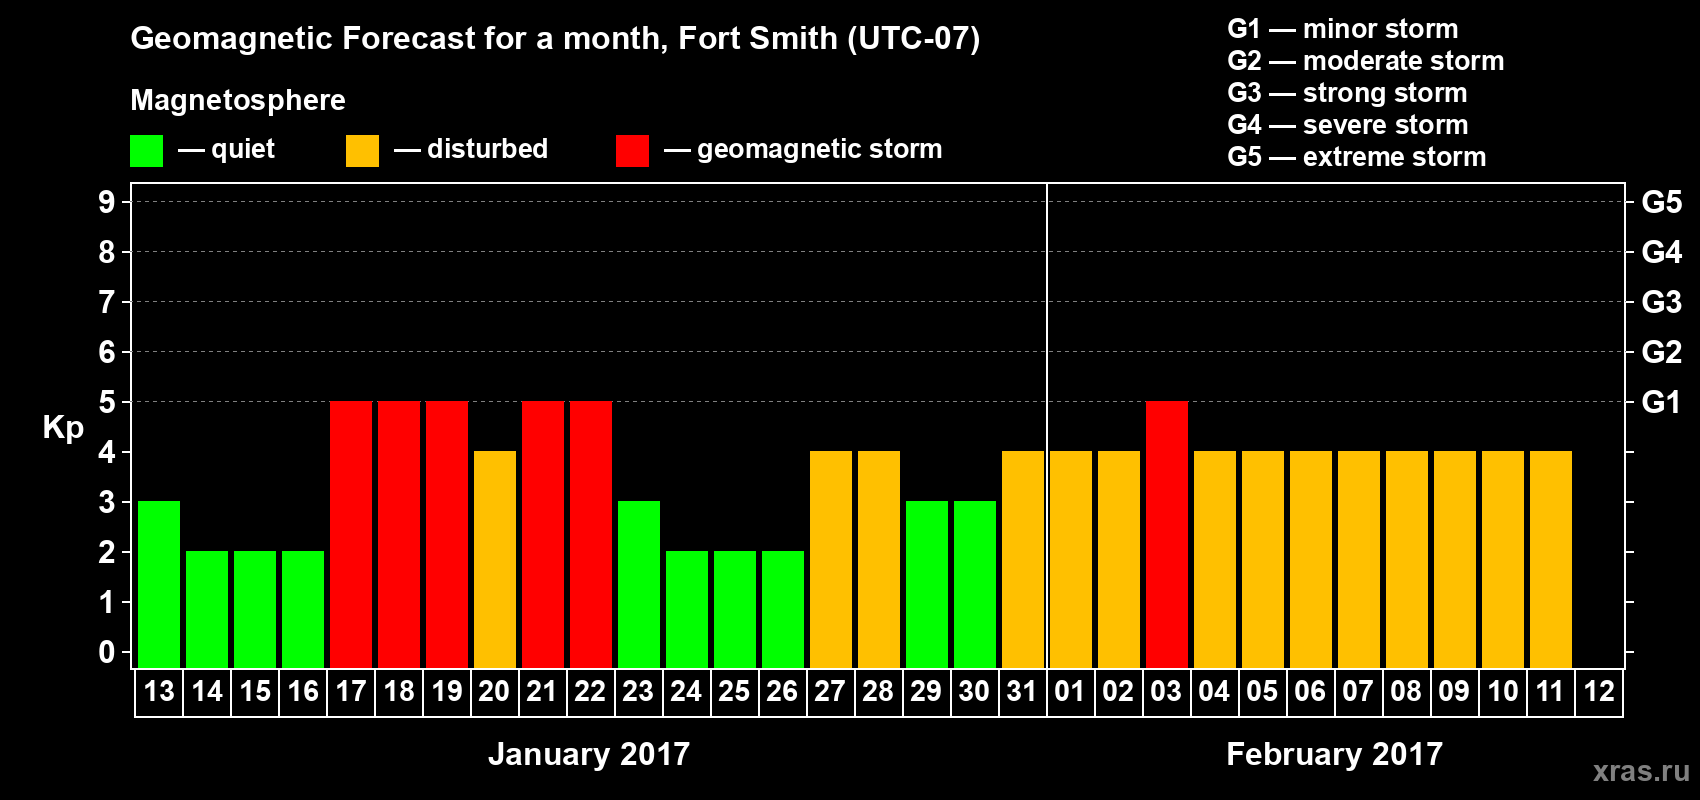Viewport: 1700px width, 800px height.
Task: Click the 'G5 — extreme storm' legend line
Action: pos(1357,157)
